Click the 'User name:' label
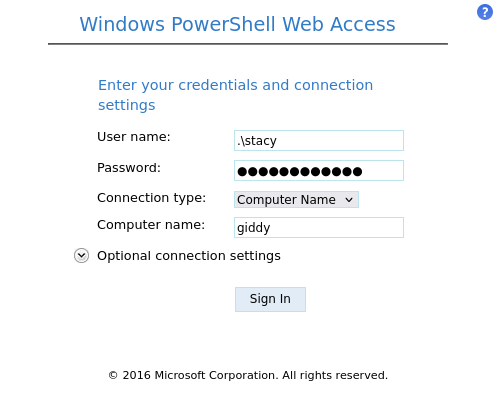Image resolution: width=495 pixels, height=397 pixels. 134,137
